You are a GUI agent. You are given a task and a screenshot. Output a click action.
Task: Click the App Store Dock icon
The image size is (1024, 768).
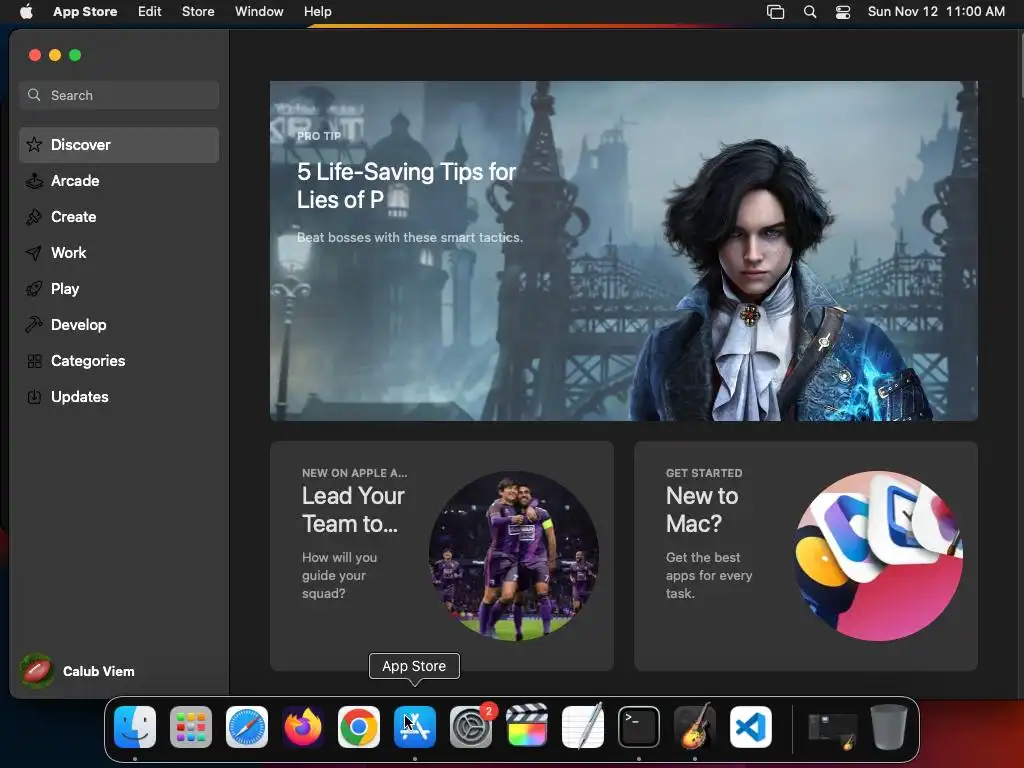[x=415, y=727]
